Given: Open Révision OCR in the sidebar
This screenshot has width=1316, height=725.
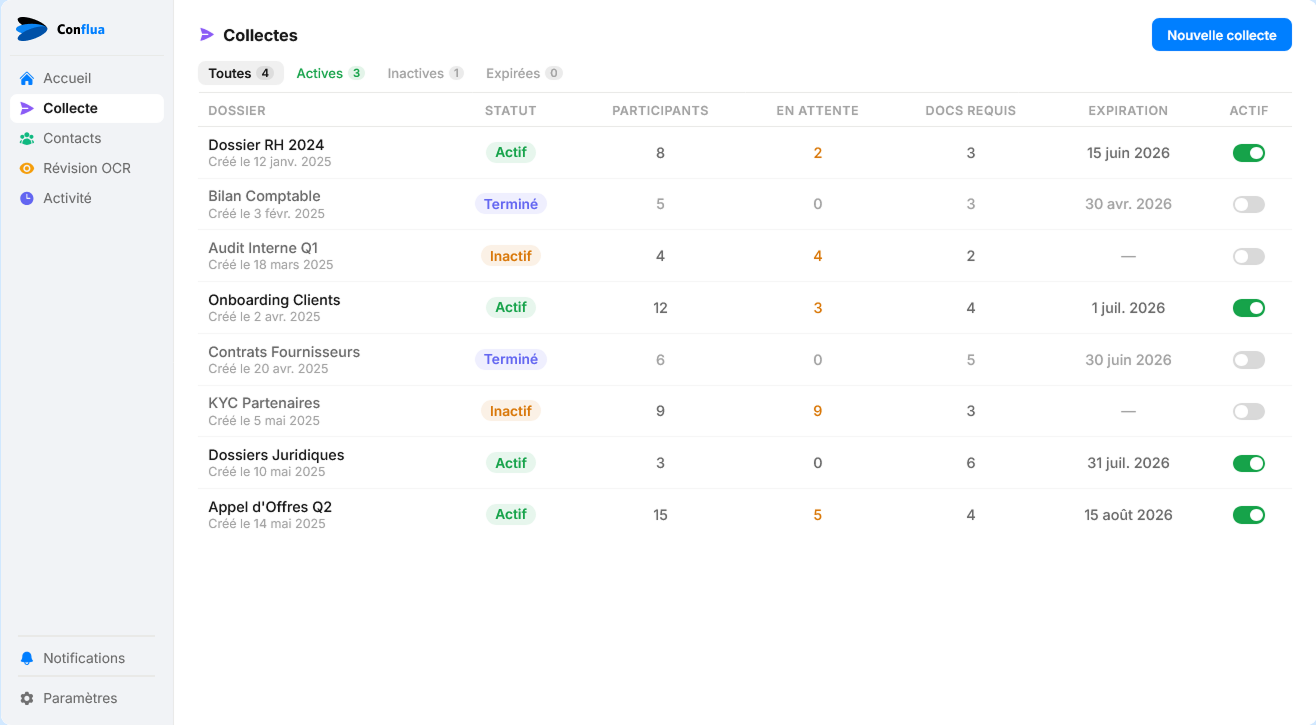Looking at the screenshot, I should coord(87,168).
